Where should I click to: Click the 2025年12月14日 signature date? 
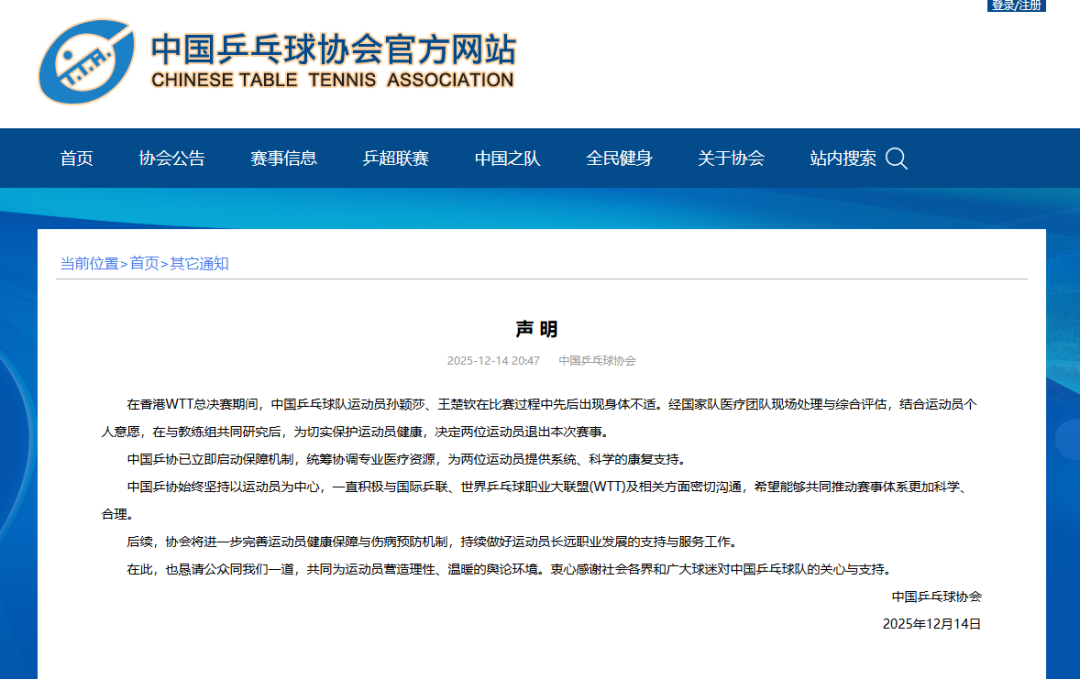coord(931,623)
